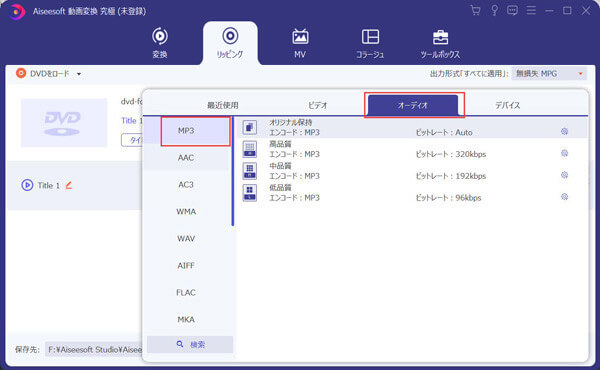Click the ビットレート : 96kbps value
The height and width of the screenshot is (370, 600).
point(448,198)
